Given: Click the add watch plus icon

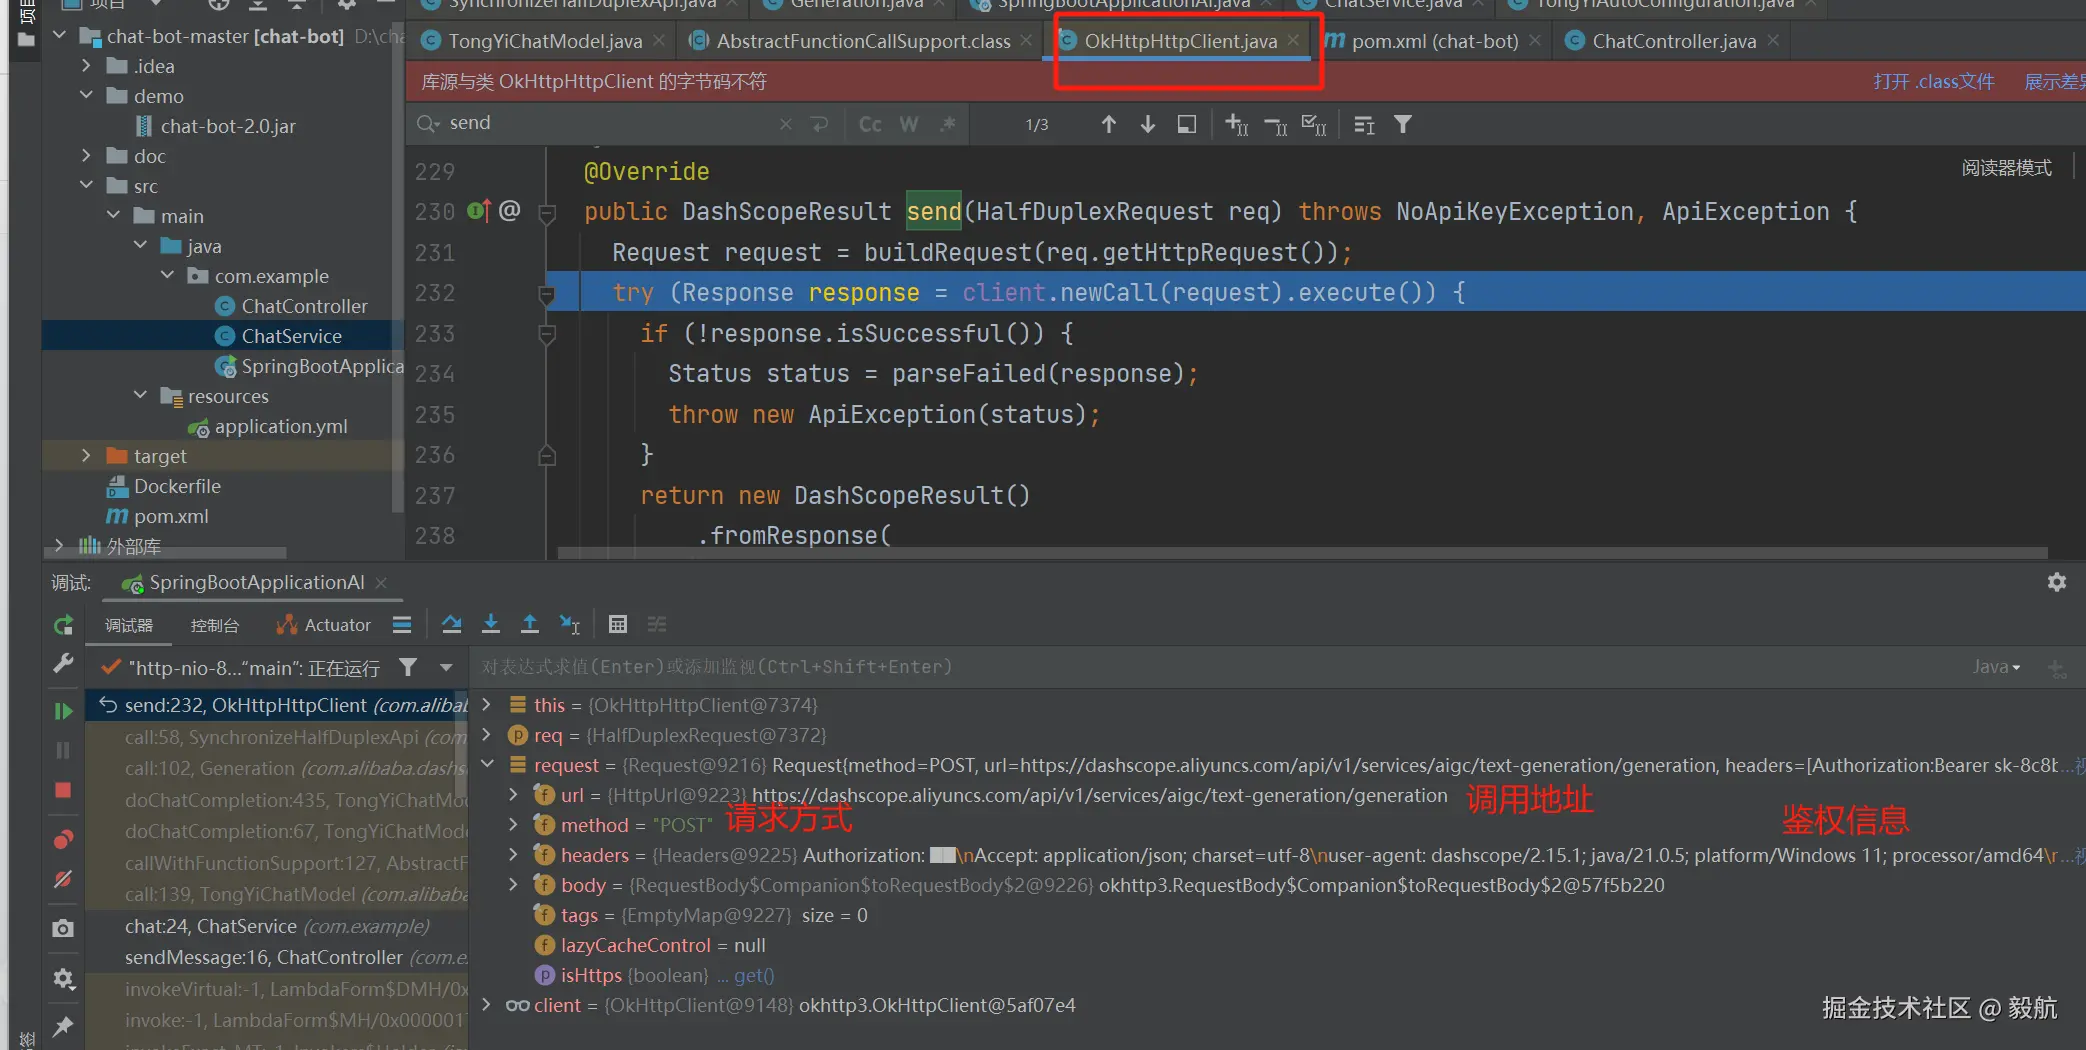Looking at the screenshot, I should tap(2057, 668).
